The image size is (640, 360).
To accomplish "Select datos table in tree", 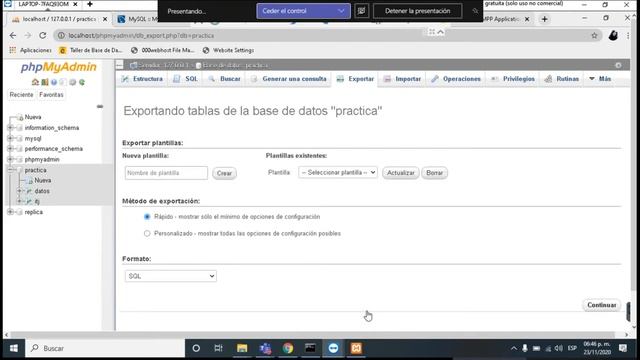I will (42, 191).
